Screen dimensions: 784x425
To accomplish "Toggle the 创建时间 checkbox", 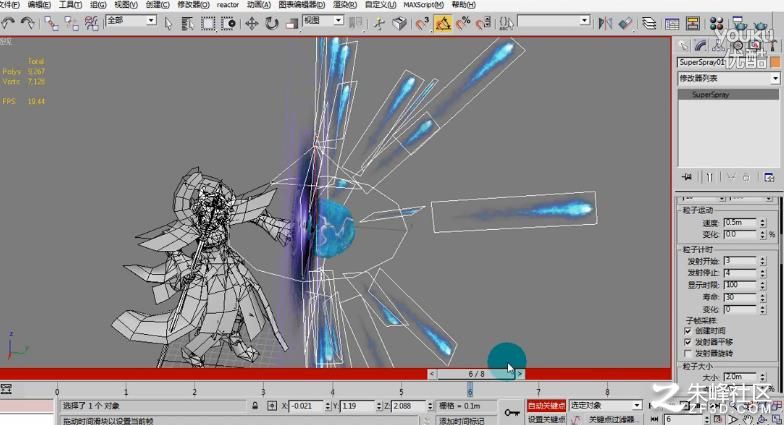I will click(x=688, y=331).
